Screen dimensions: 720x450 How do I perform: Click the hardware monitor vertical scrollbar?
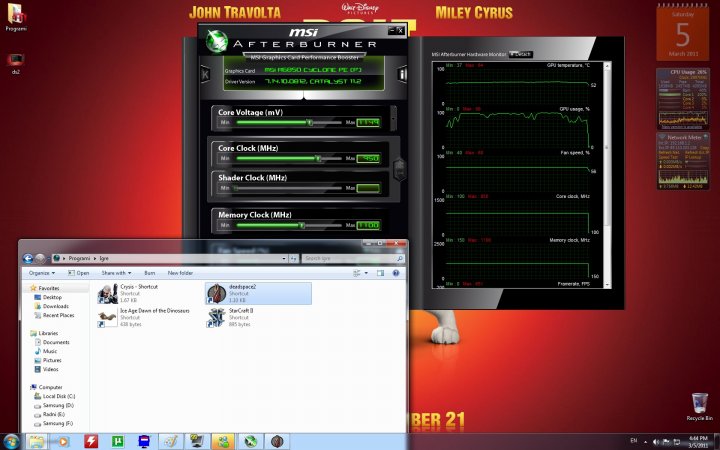coord(607,174)
